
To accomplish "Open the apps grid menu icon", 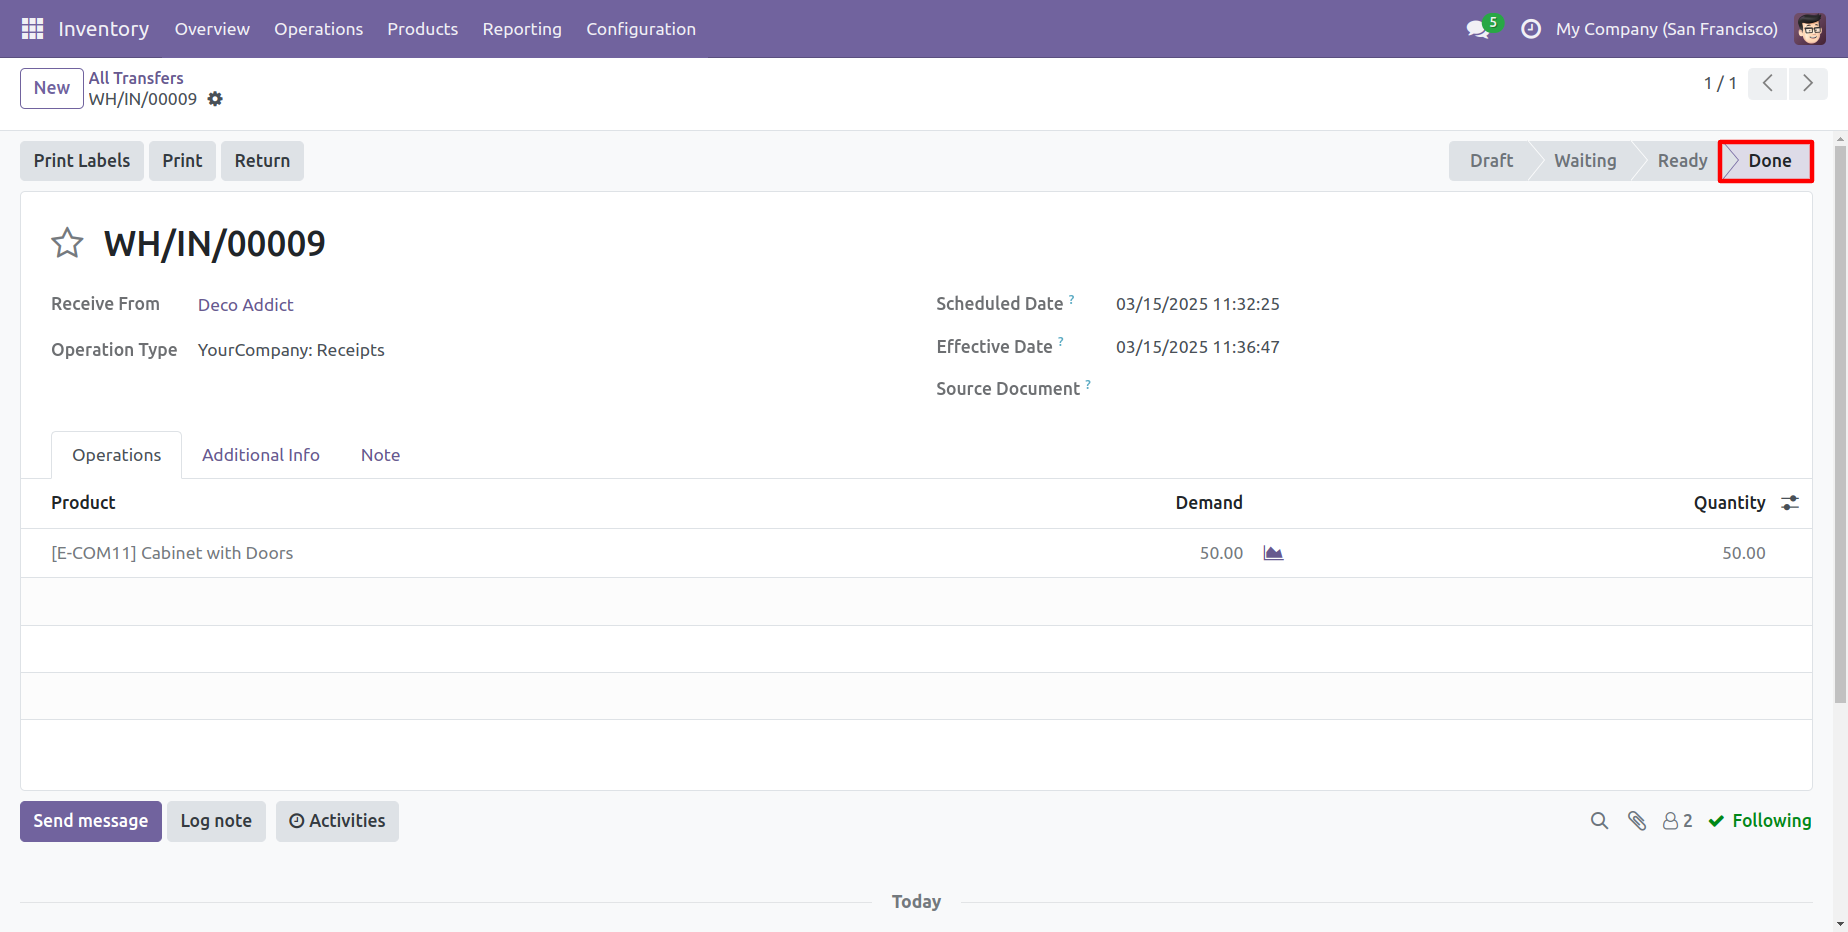I will (32, 29).
